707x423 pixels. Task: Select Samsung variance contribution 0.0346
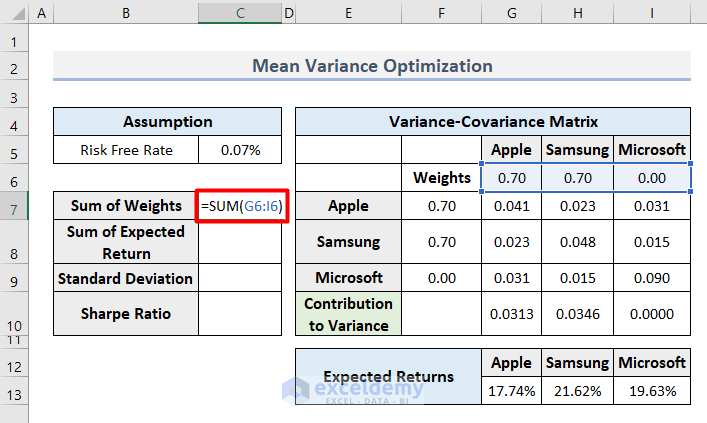point(576,313)
